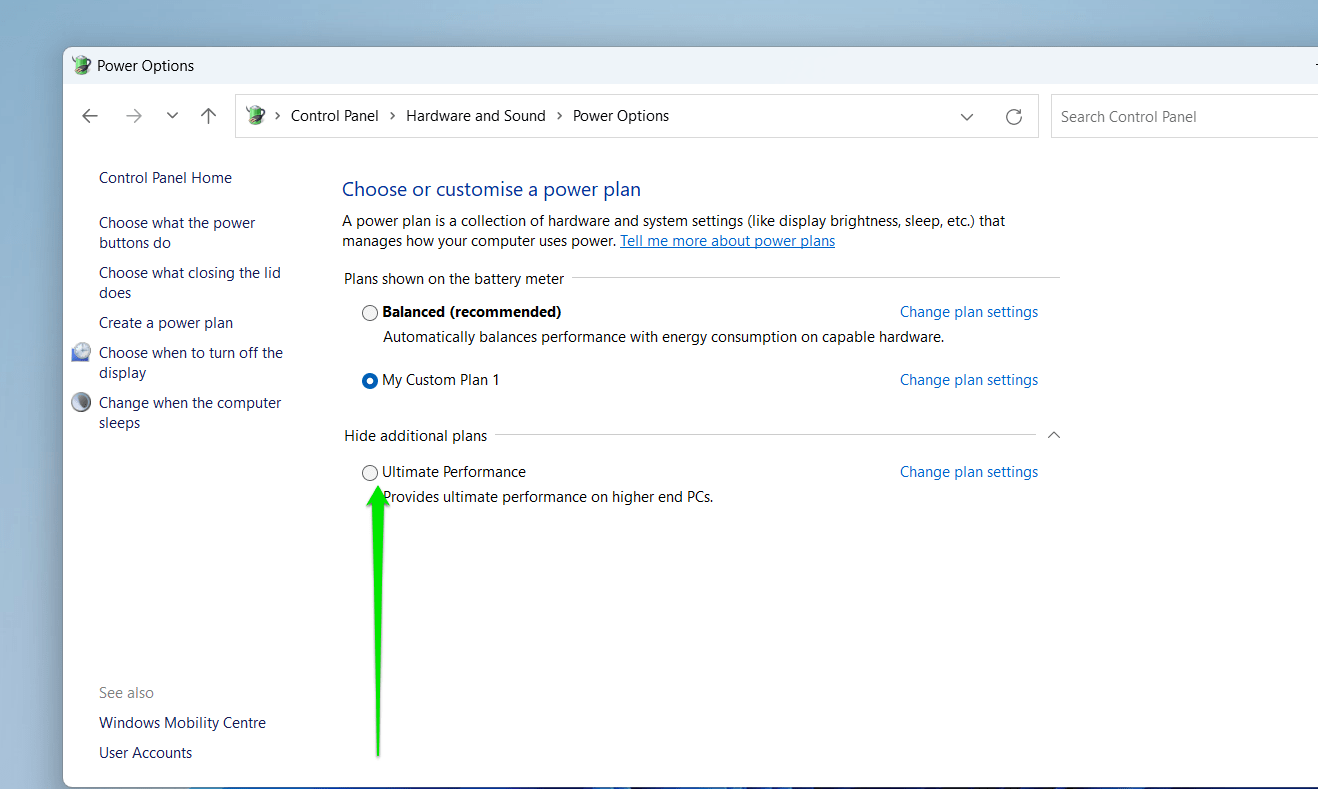Select My Custom Plan 1 radio button
Image resolution: width=1318 pixels, height=789 pixels.
click(370, 381)
